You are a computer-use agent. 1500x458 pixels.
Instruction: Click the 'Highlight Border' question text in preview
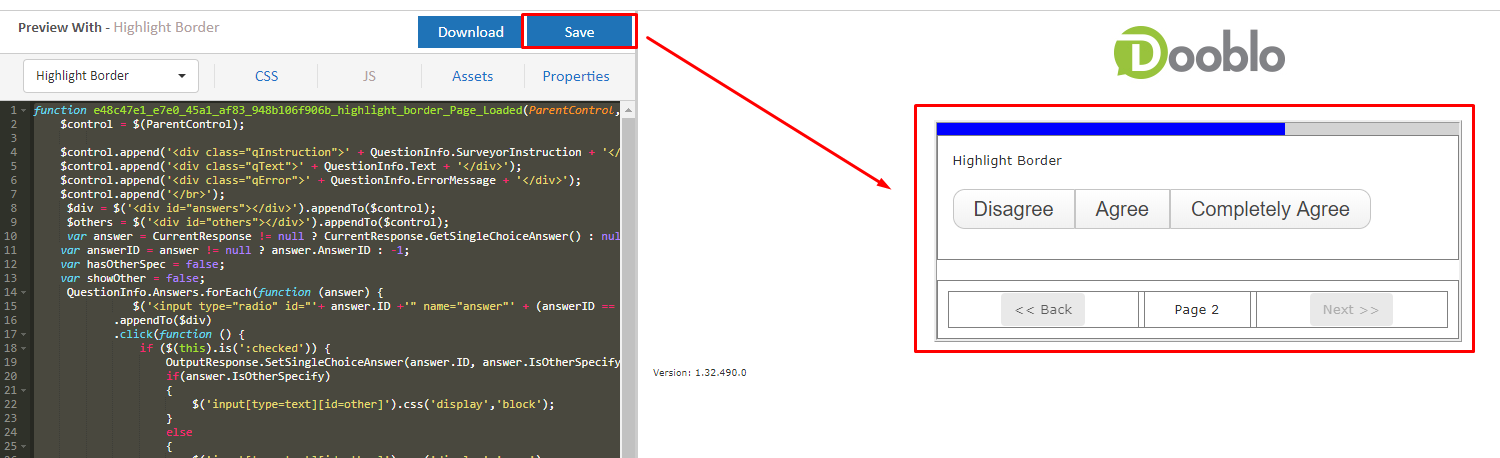point(1007,160)
